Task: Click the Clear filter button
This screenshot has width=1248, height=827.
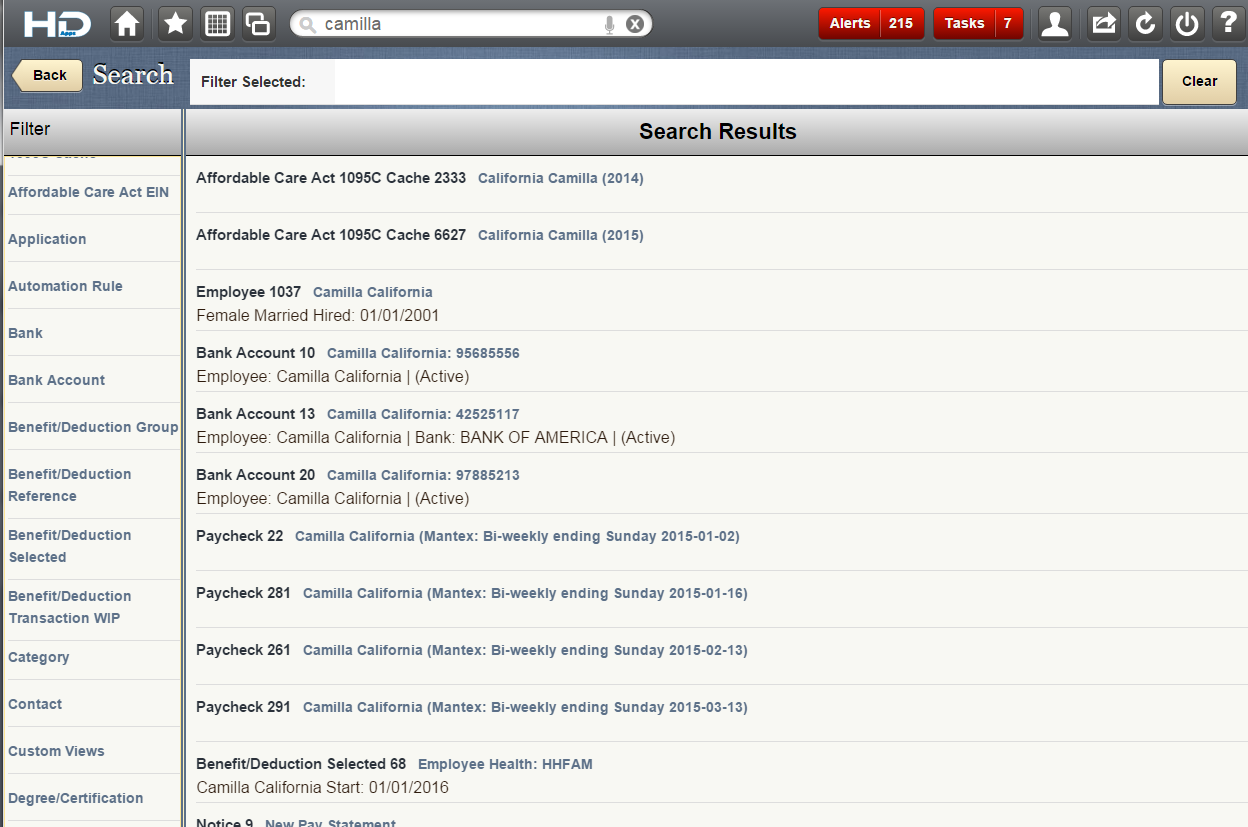Action: tap(1199, 82)
